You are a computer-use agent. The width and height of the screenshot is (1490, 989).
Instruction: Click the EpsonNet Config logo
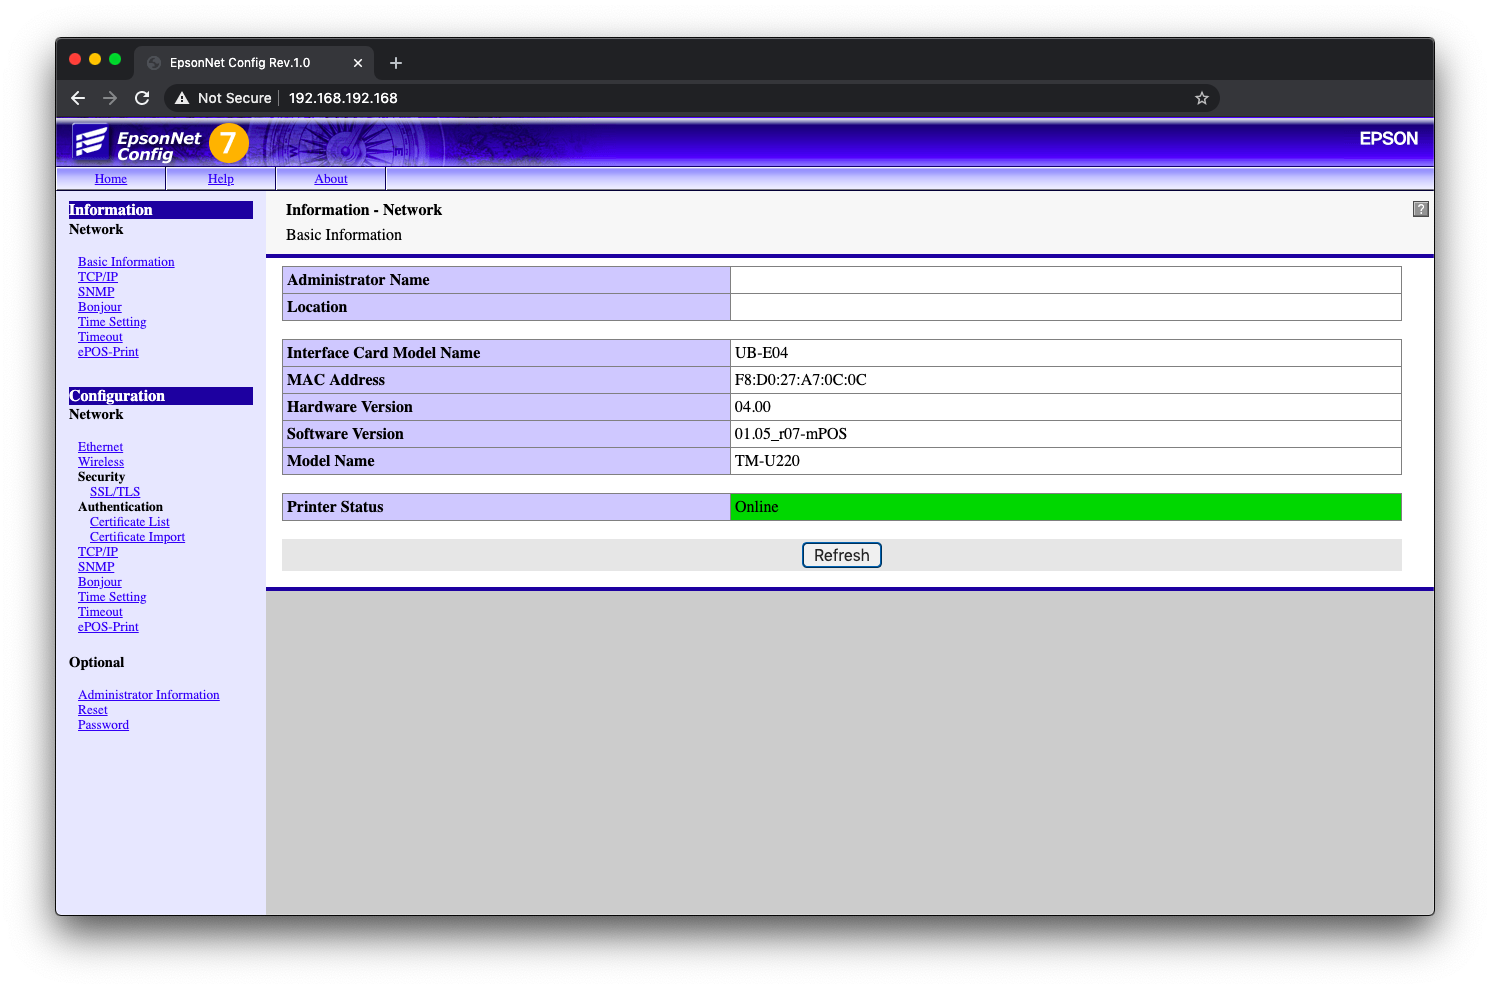pos(136,144)
